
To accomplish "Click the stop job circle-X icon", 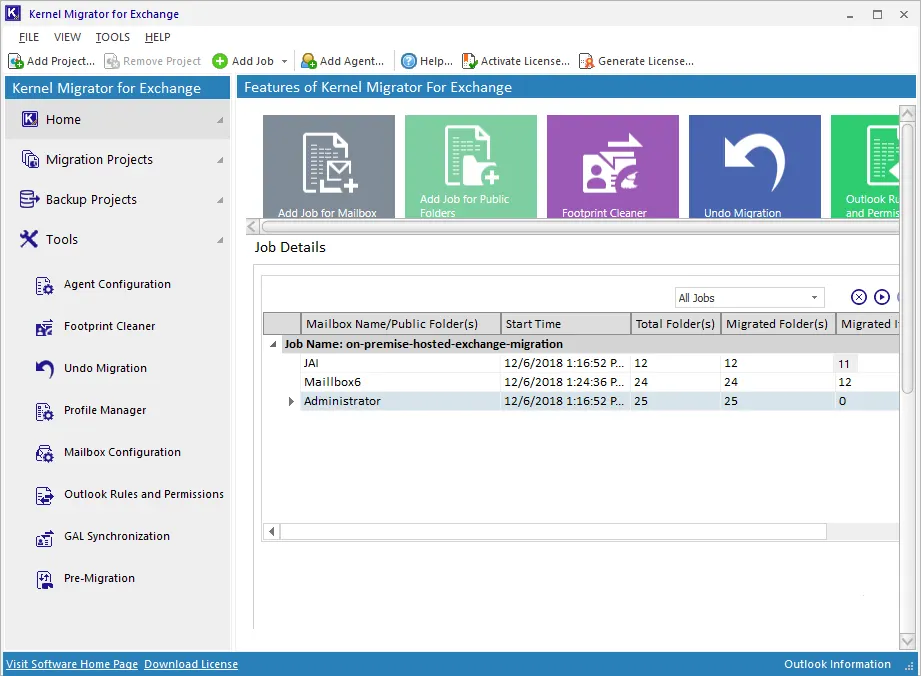I will click(x=859, y=297).
